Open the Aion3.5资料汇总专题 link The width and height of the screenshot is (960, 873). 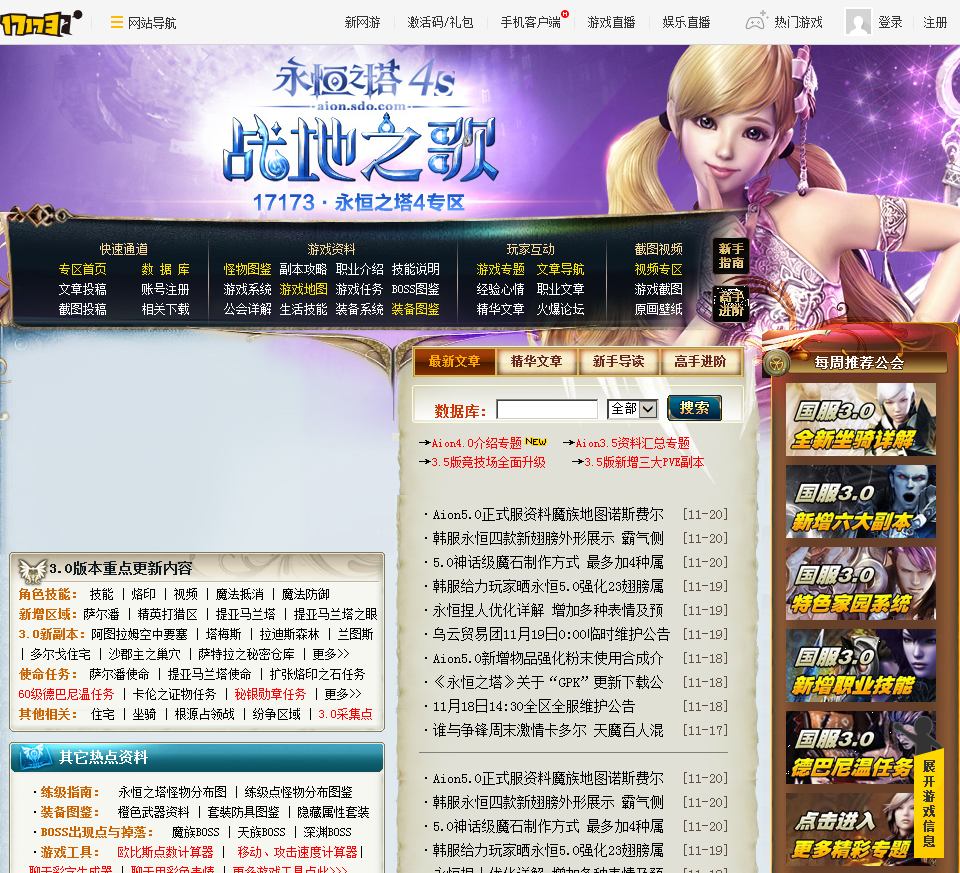(632, 443)
